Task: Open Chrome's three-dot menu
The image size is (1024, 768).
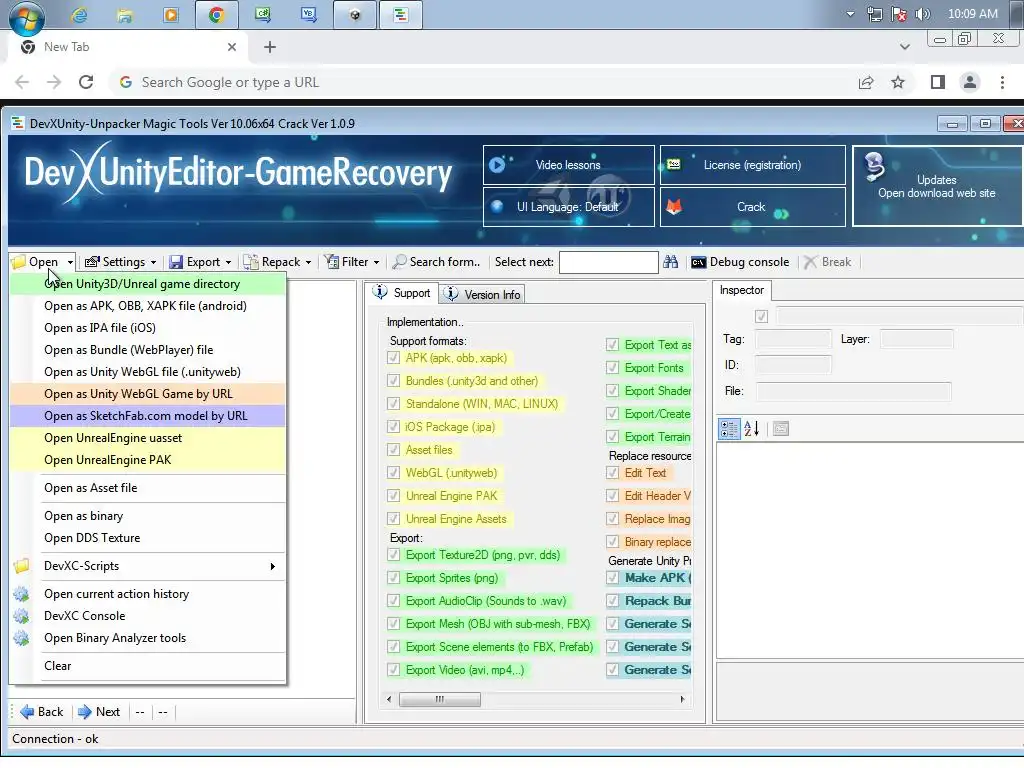Action: [1002, 82]
